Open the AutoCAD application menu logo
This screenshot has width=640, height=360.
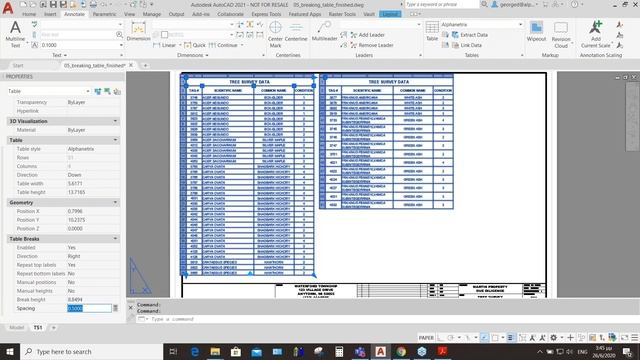click(7, 7)
